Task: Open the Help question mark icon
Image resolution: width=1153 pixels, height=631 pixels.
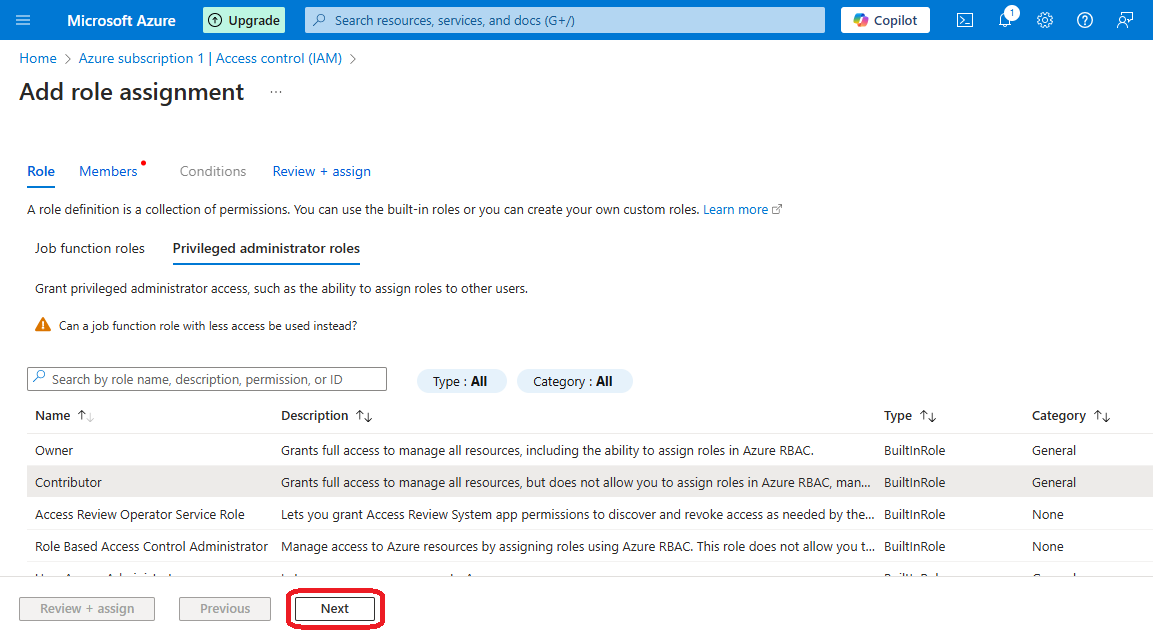Action: click(x=1085, y=20)
